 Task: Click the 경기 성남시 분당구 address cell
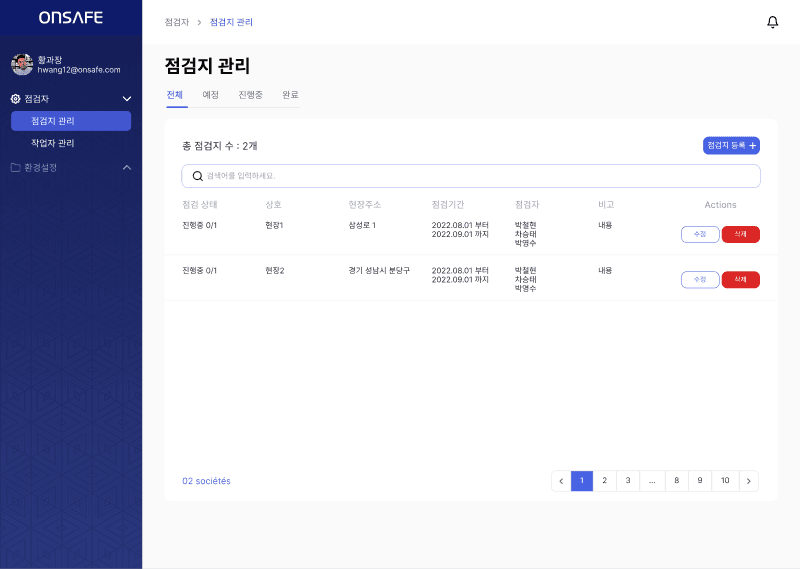(x=379, y=270)
